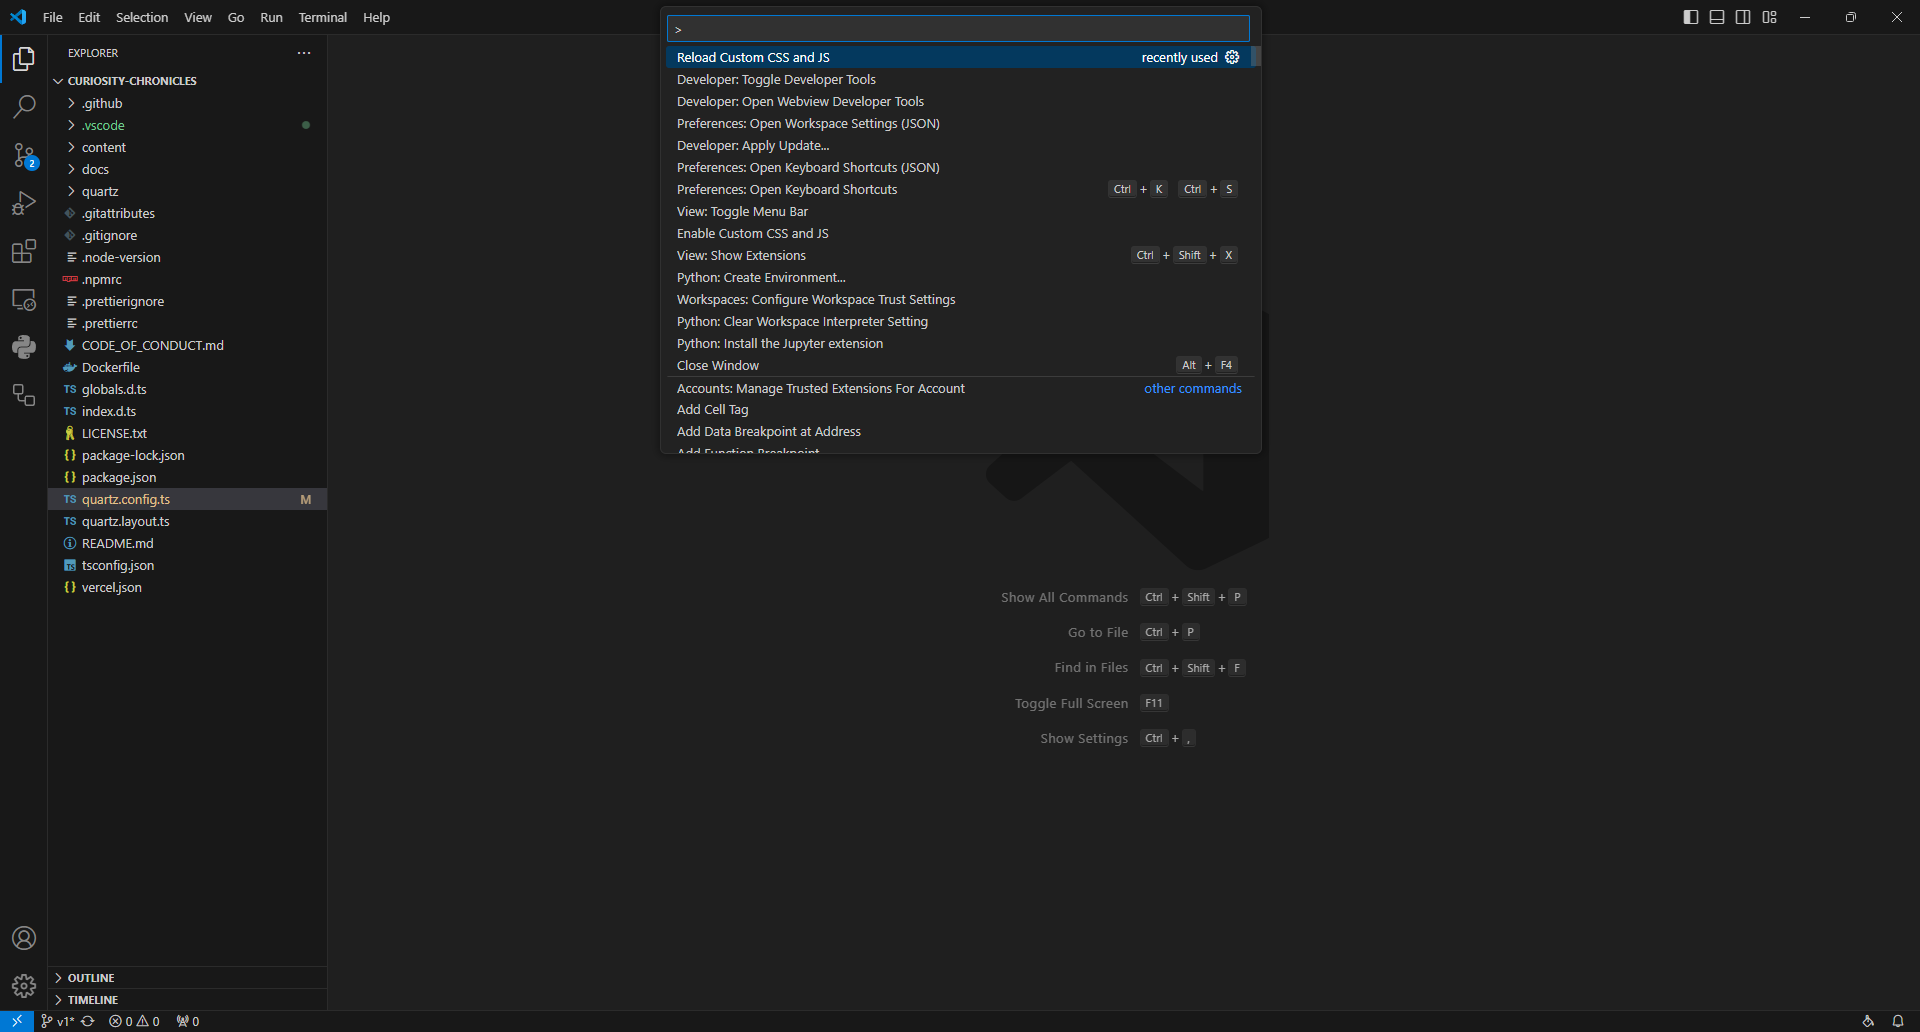Open README.md file

point(187,543)
